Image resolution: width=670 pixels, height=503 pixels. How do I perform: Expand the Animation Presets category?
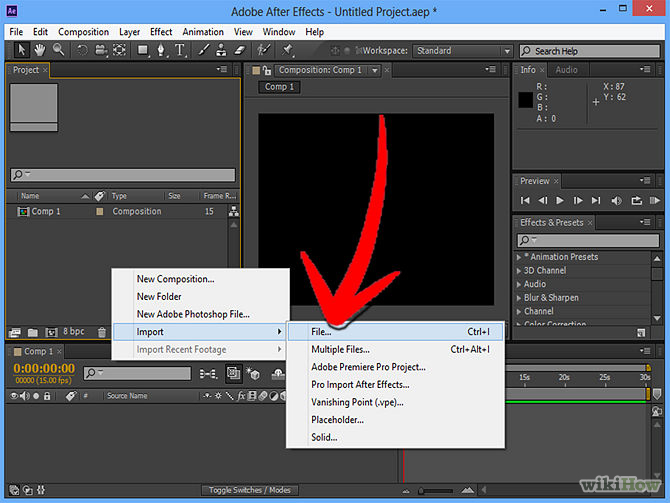519,257
